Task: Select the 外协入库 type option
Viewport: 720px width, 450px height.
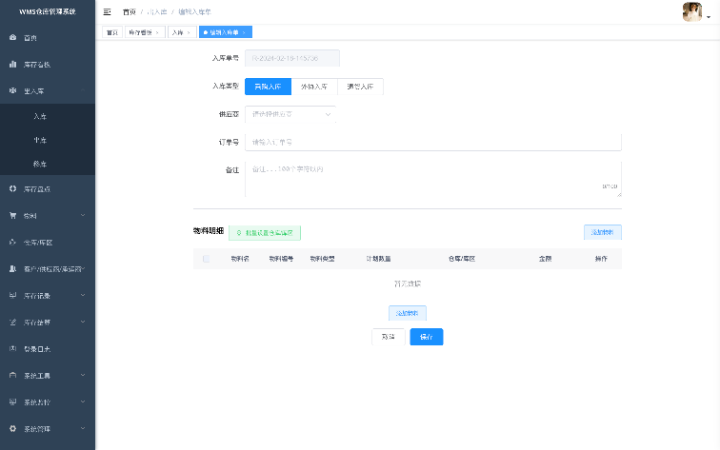Action: (x=314, y=86)
